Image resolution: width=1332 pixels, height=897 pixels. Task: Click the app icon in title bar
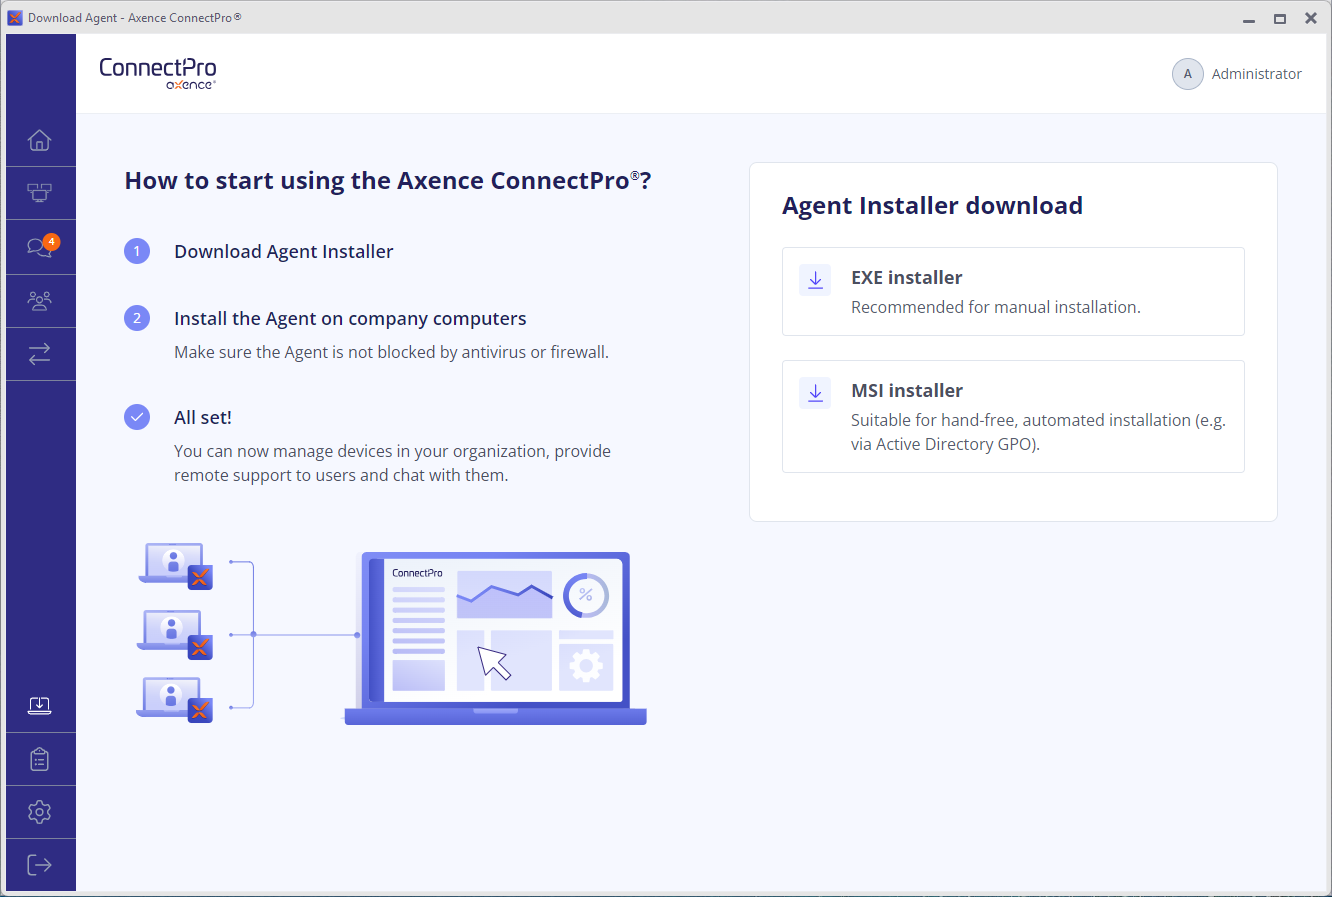[15, 17]
